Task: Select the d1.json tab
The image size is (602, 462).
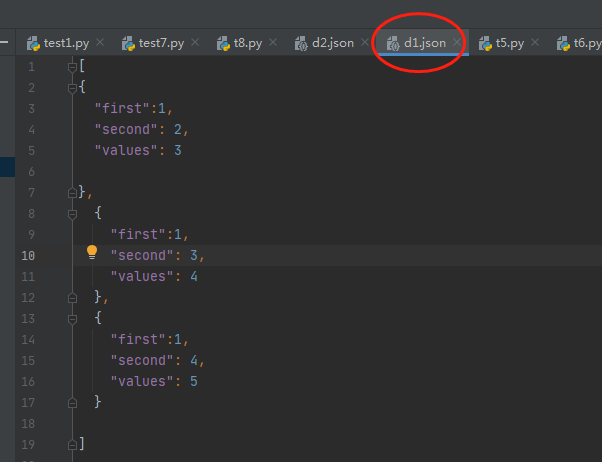Action: (425, 43)
